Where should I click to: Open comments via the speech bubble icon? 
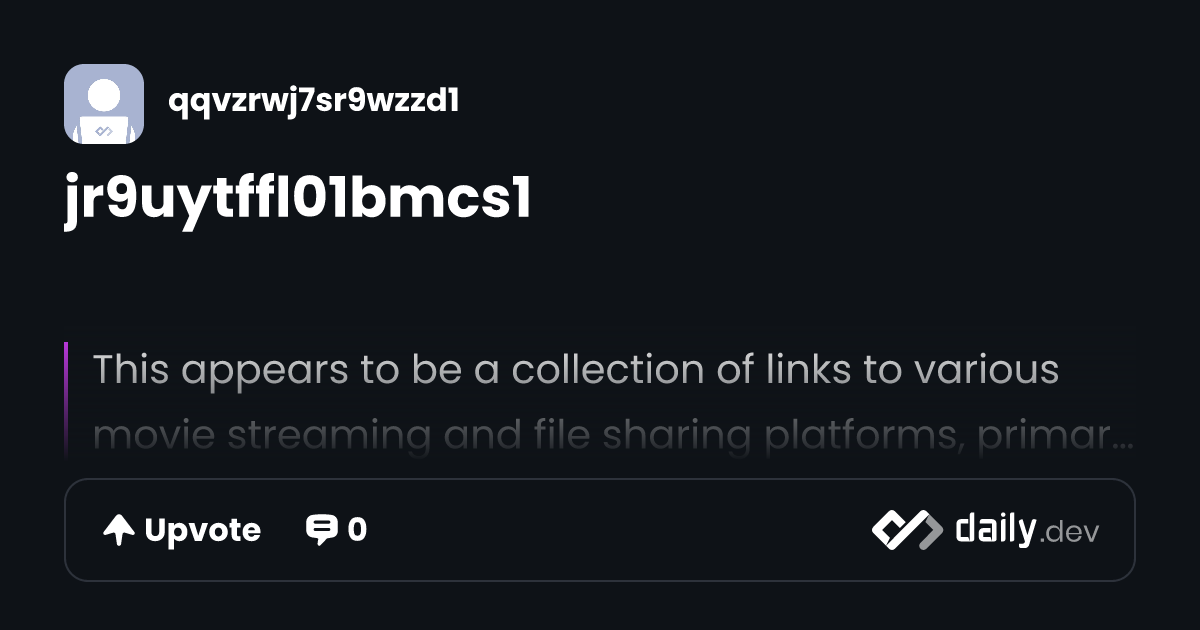click(321, 530)
